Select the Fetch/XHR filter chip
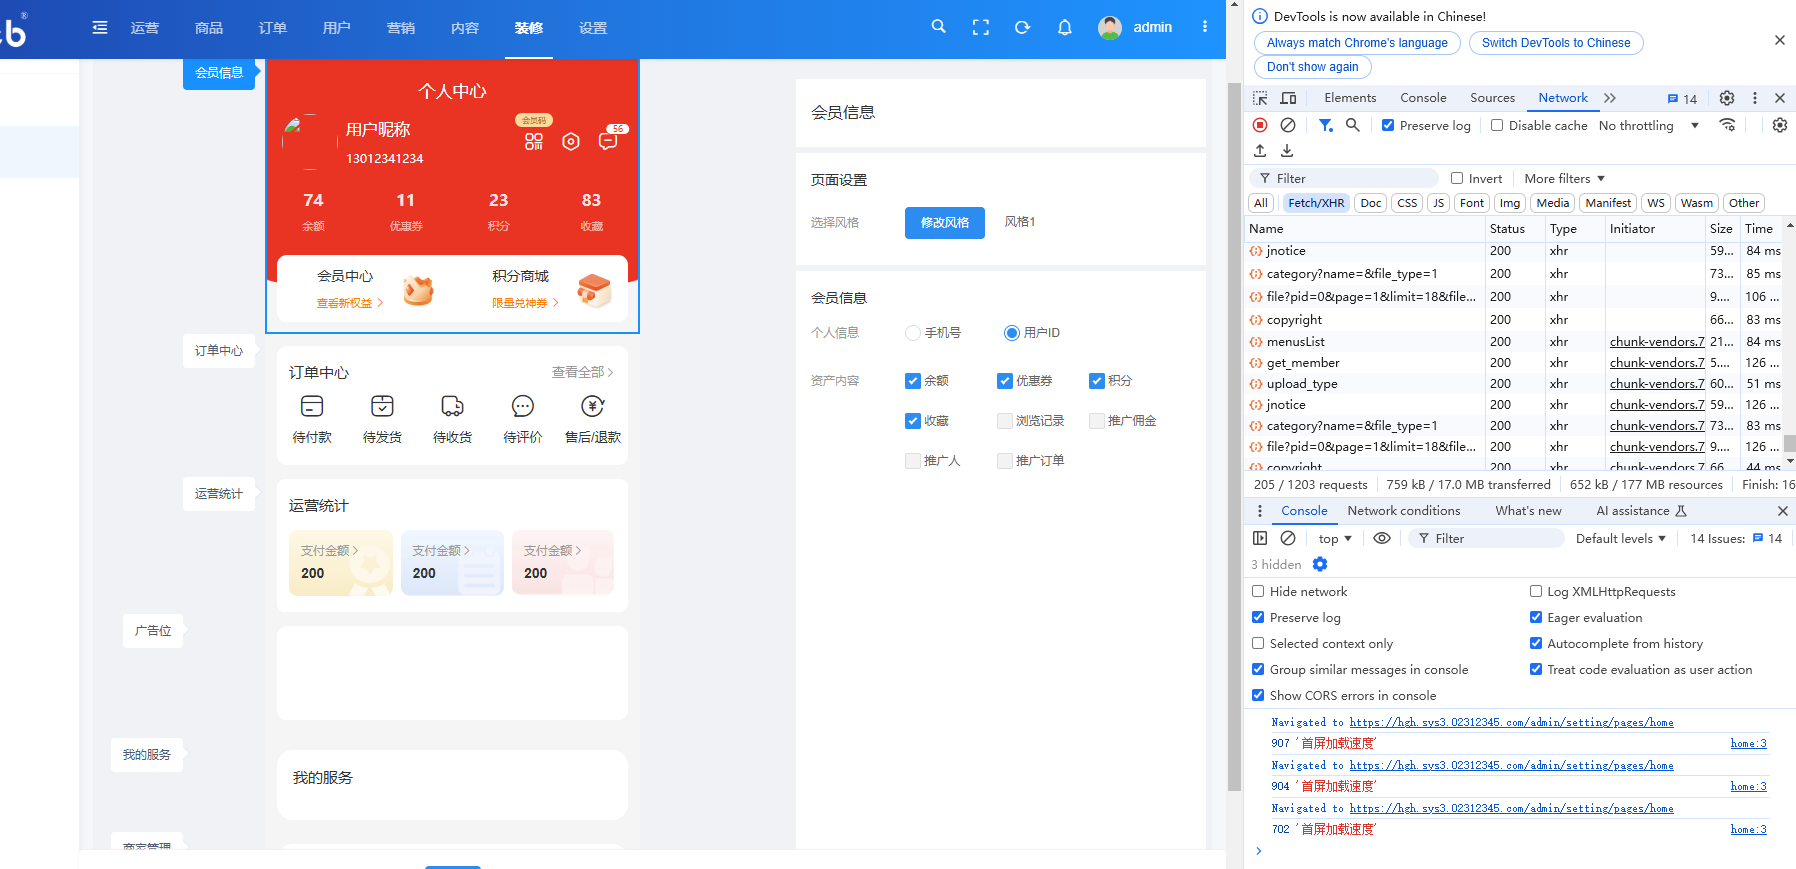This screenshot has height=869, width=1796. (x=1316, y=203)
